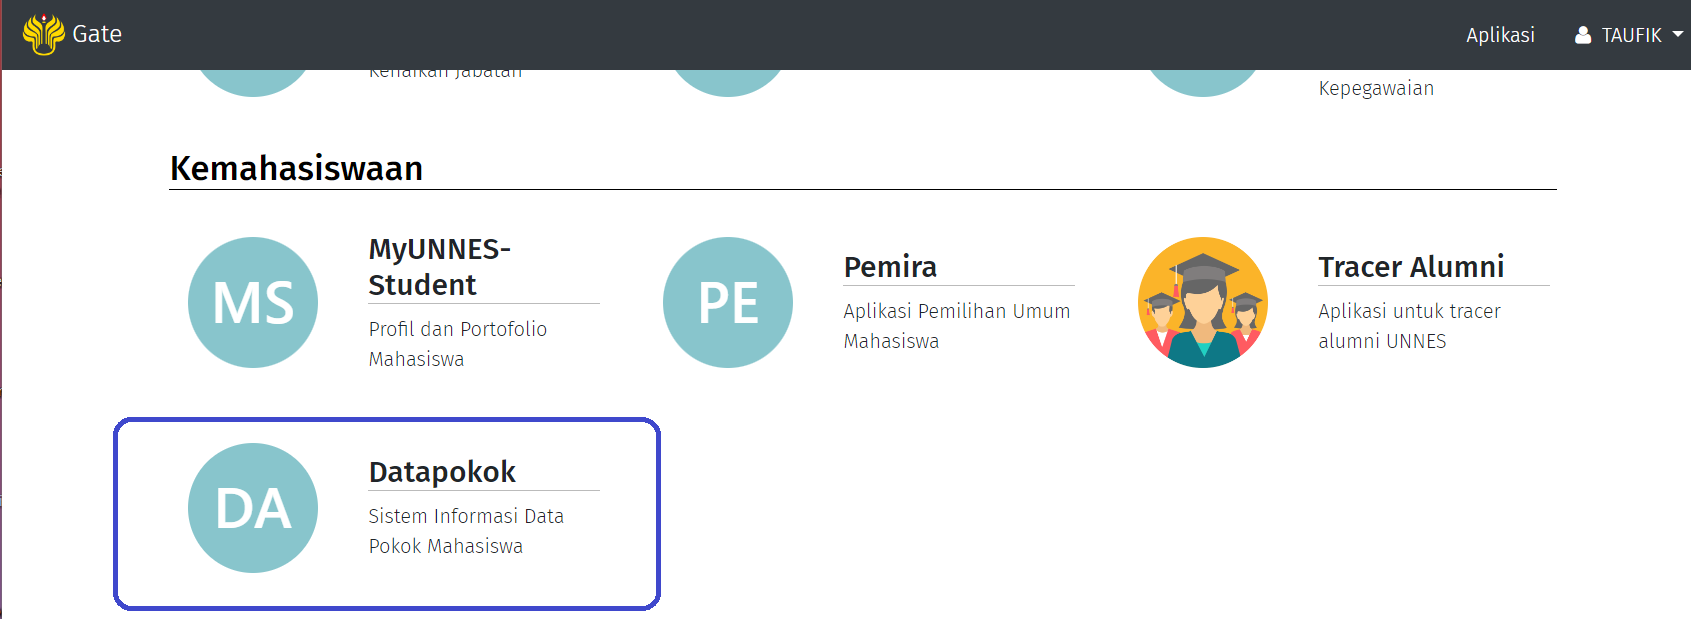This screenshot has width=1691, height=619.
Task: Click the Gate brand text
Action: (97, 34)
